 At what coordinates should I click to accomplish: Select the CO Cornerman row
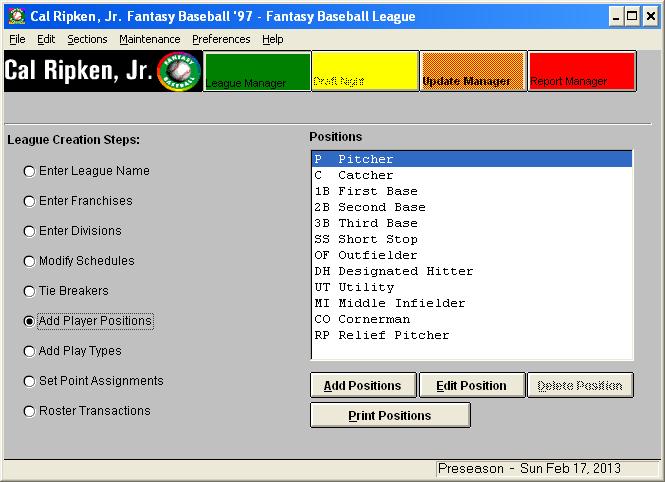click(x=472, y=319)
